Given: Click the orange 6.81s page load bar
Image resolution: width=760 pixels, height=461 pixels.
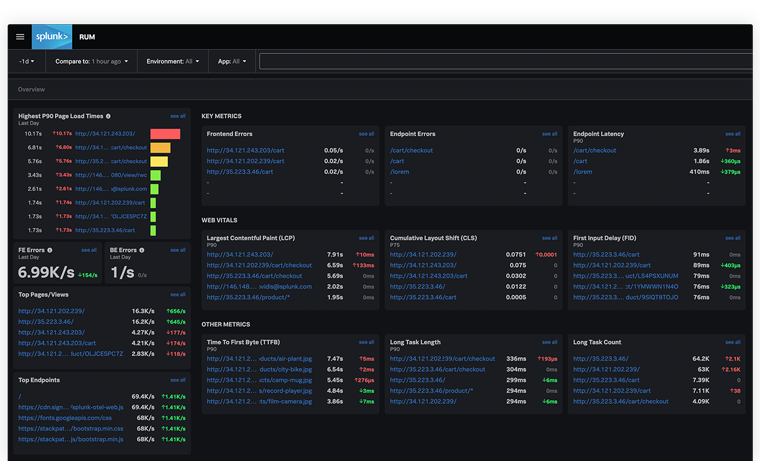Looking at the screenshot, I should (160, 148).
